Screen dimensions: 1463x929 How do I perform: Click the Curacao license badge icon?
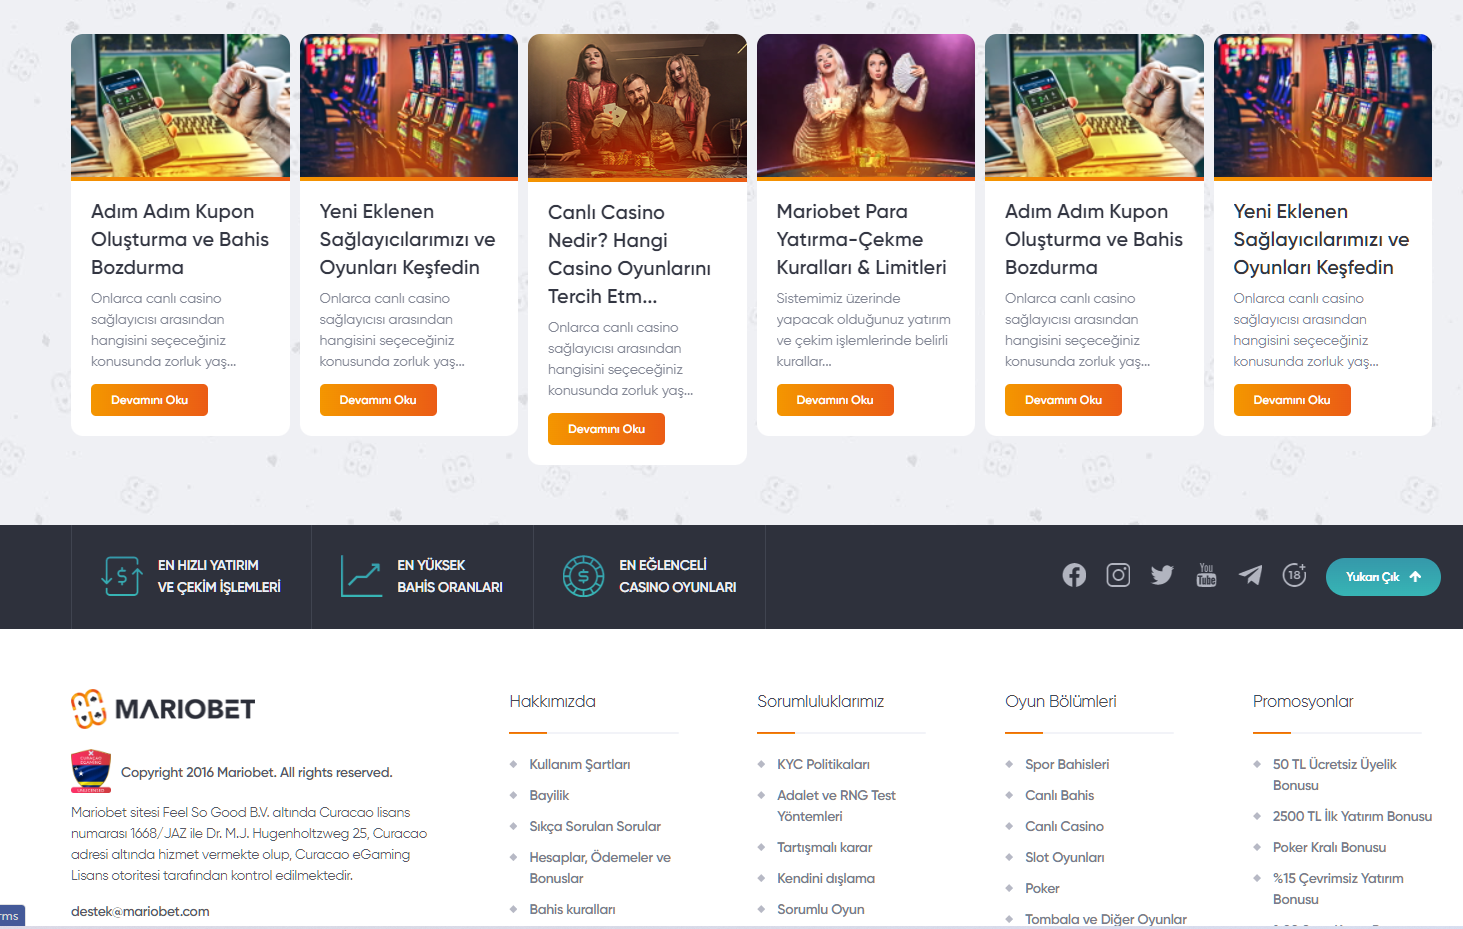pos(91,772)
